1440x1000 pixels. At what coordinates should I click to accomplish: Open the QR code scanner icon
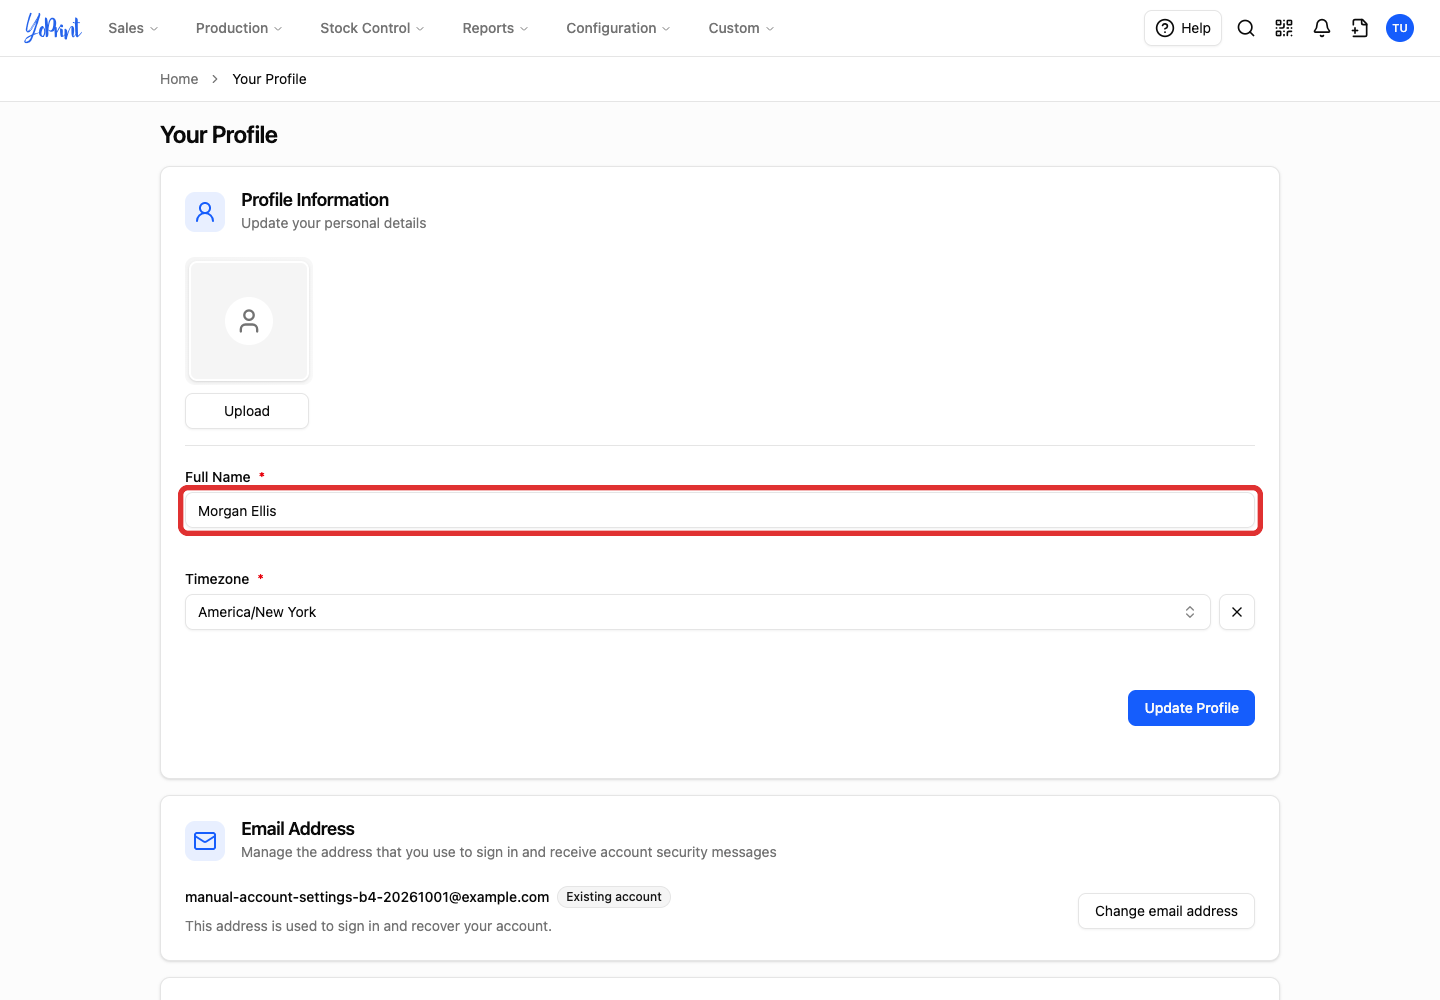pyautogui.click(x=1284, y=28)
